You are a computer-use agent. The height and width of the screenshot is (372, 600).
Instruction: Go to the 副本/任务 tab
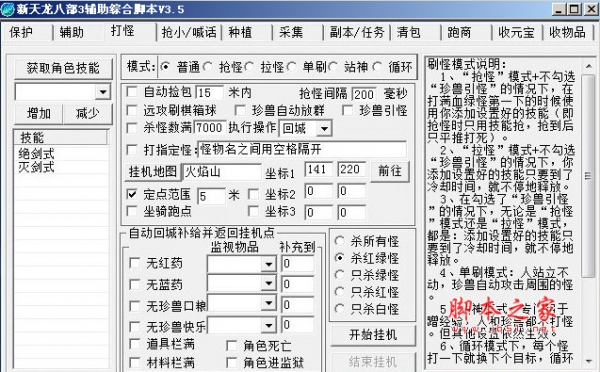coord(357,32)
